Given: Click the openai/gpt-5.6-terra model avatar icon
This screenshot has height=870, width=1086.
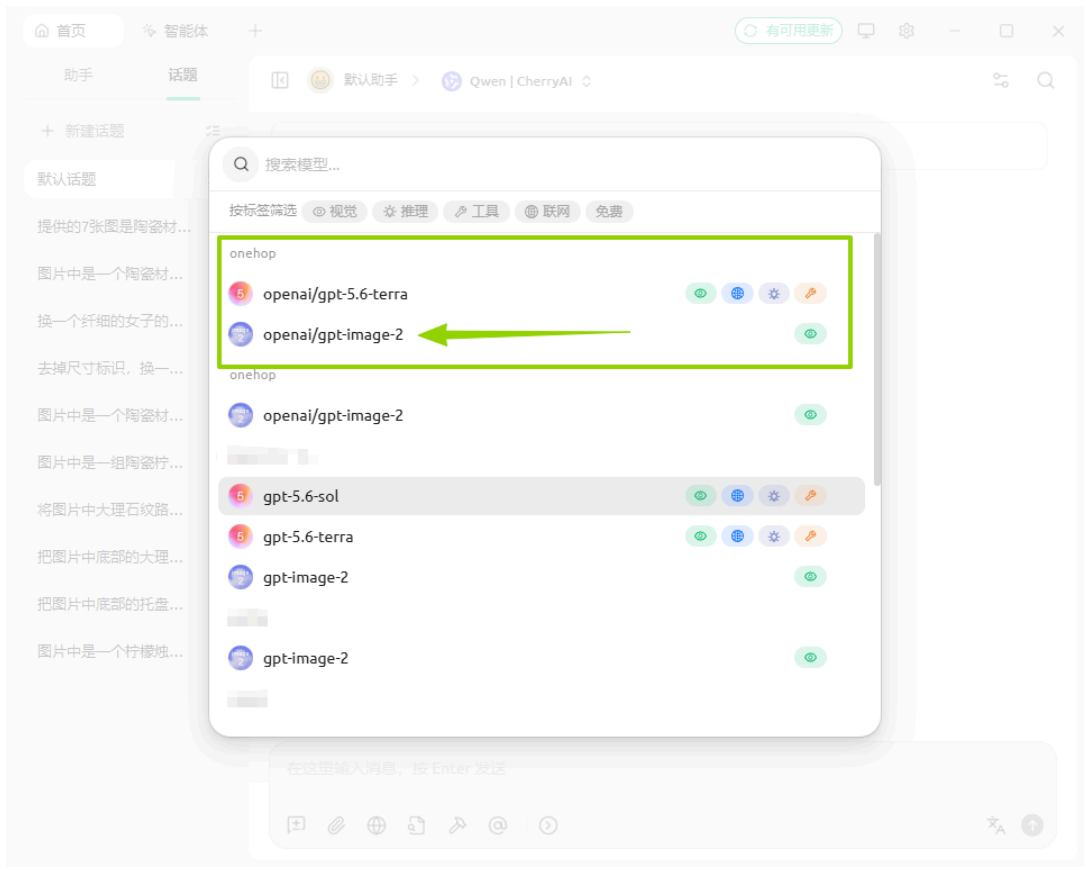Looking at the screenshot, I should tap(240, 294).
